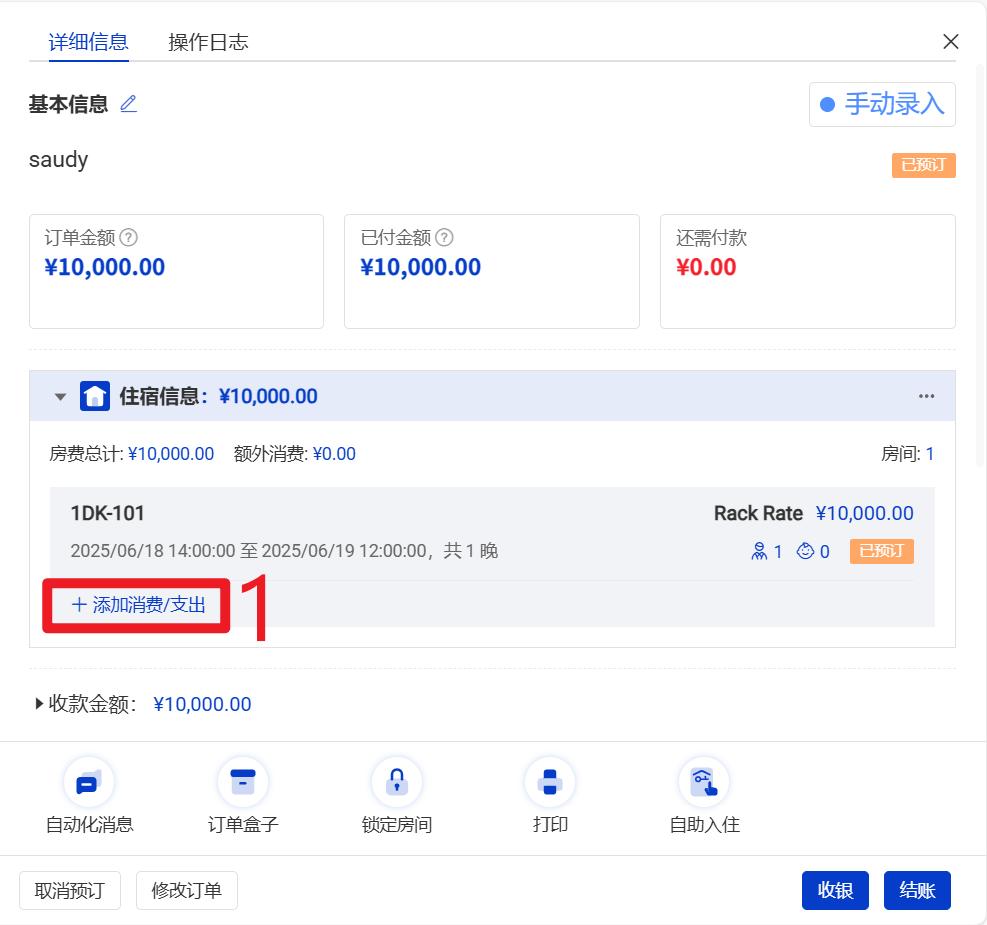Click the 取消预订 button
987x925 pixels.
(70, 890)
